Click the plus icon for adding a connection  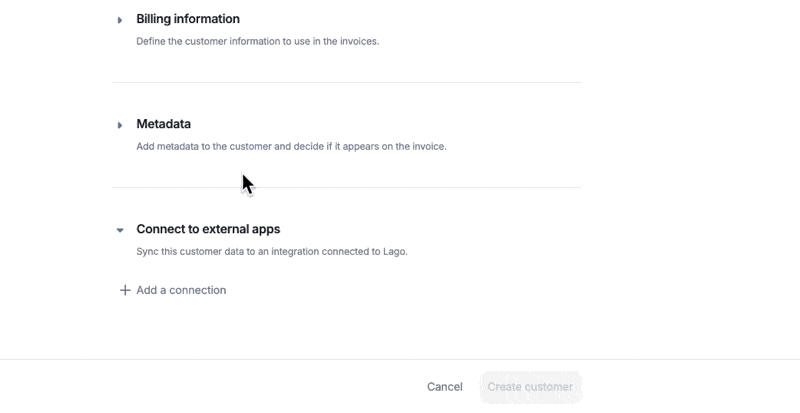[125, 290]
